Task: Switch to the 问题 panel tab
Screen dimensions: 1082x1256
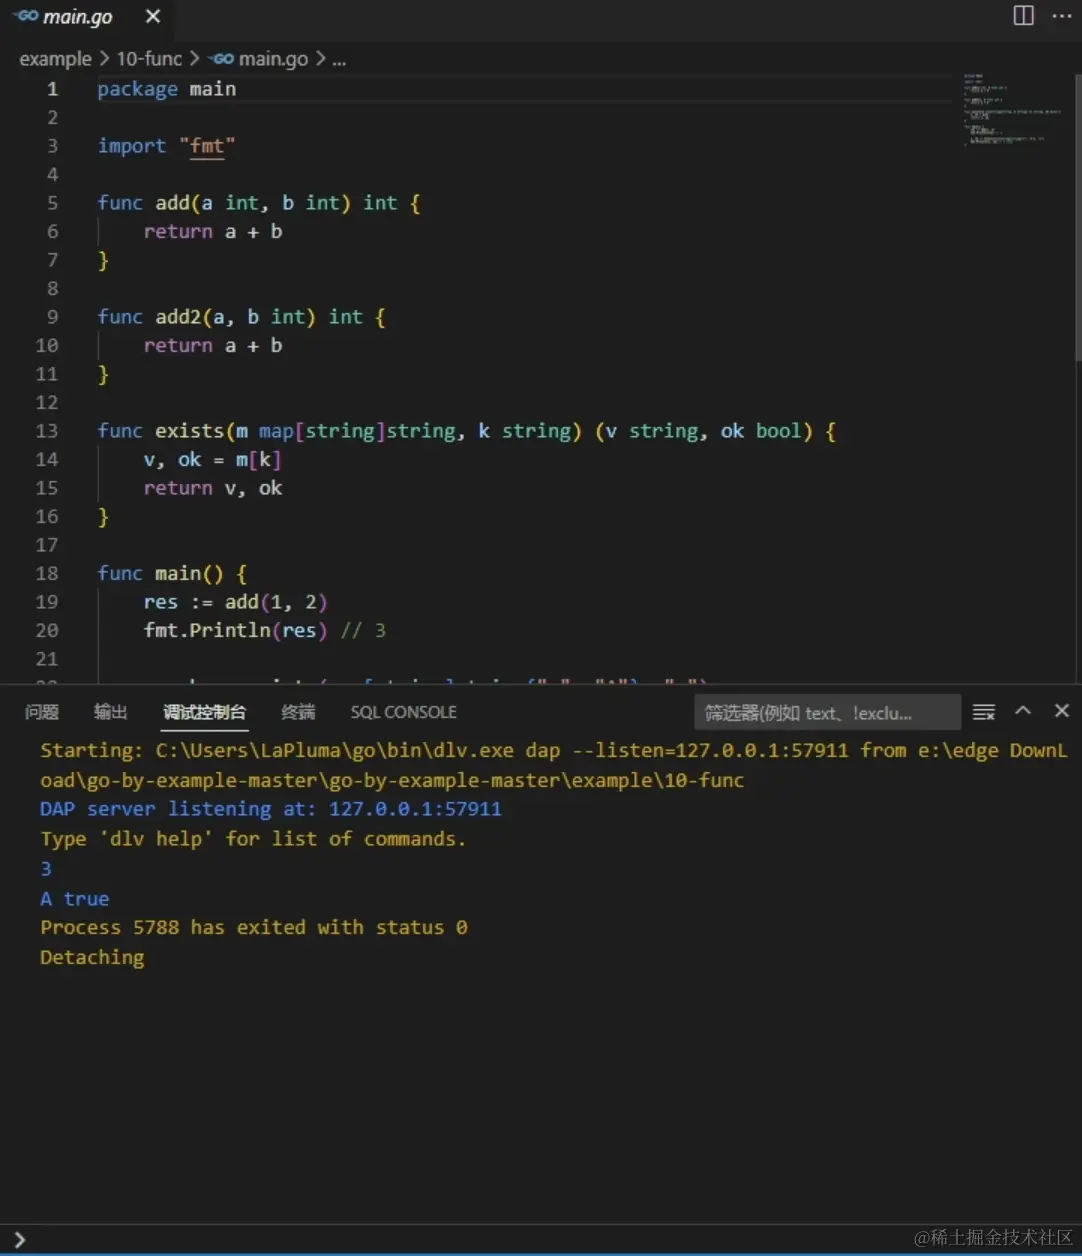Action: (x=42, y=712)
